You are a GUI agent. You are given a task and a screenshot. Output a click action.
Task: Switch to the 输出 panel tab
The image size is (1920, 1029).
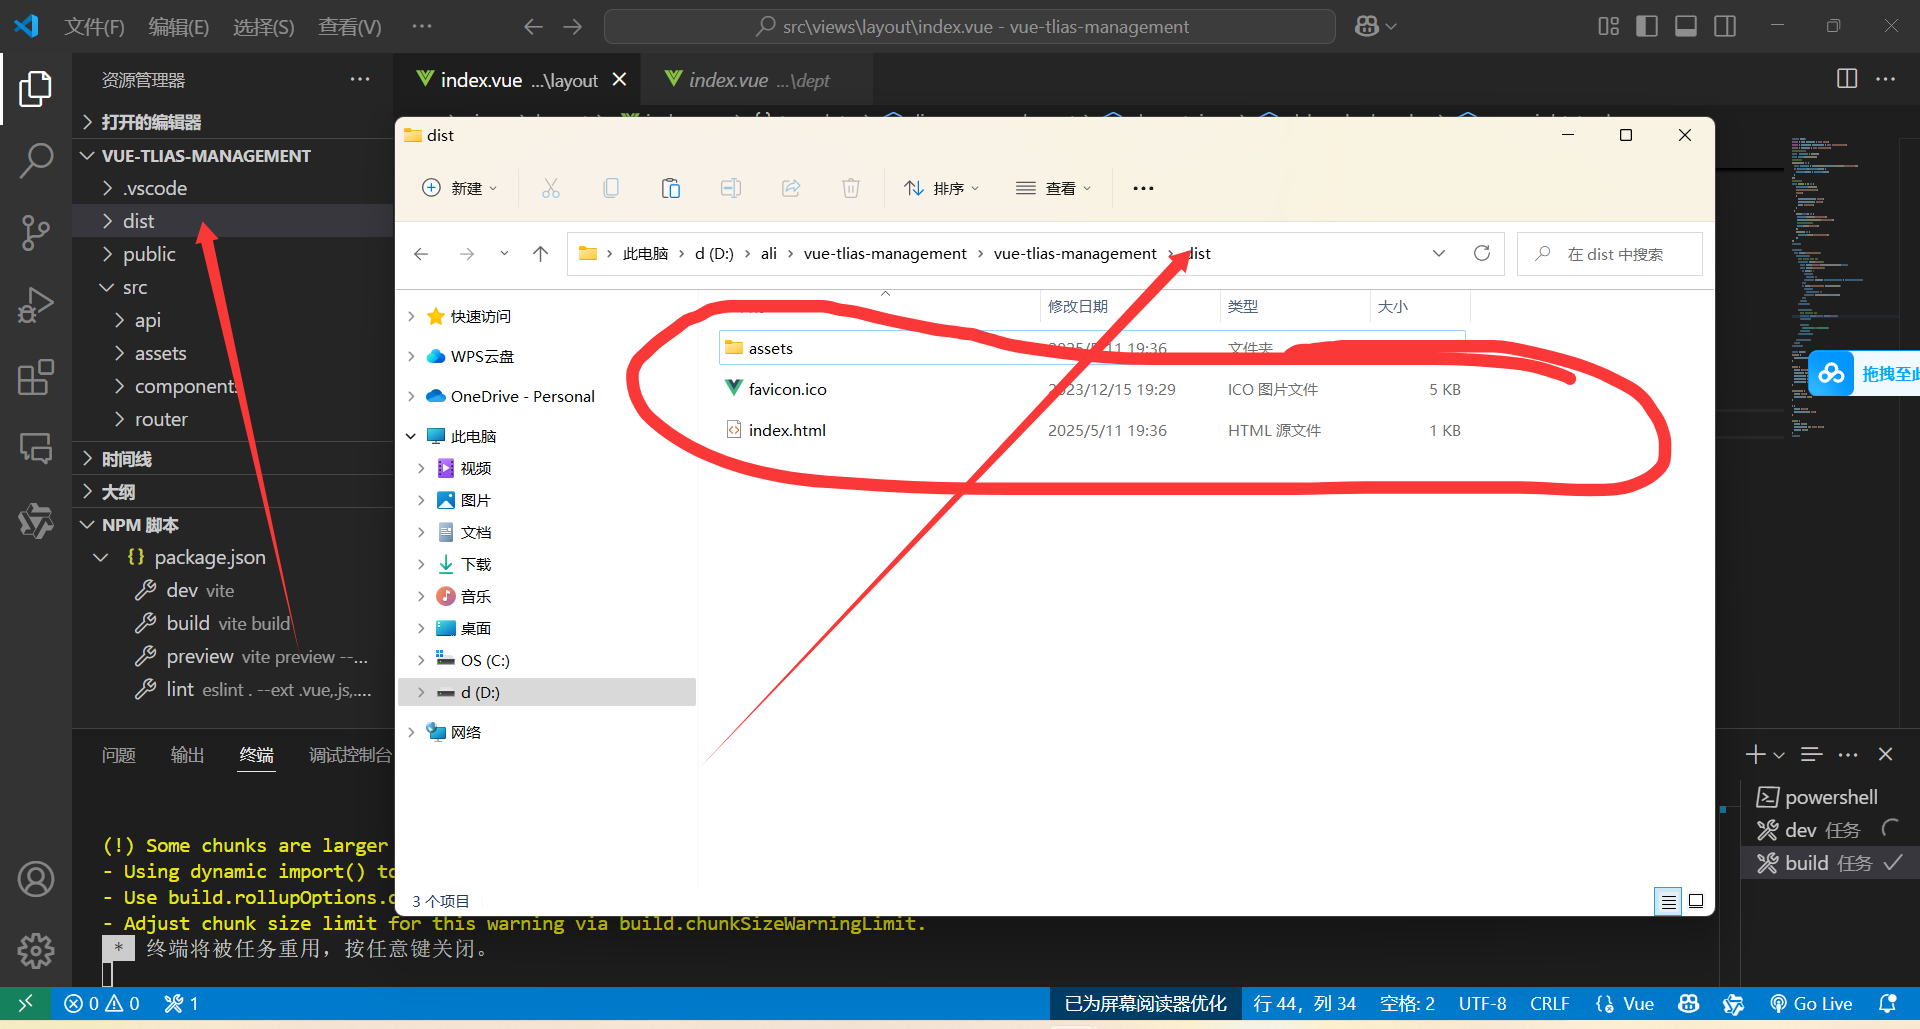click(187, 755)
